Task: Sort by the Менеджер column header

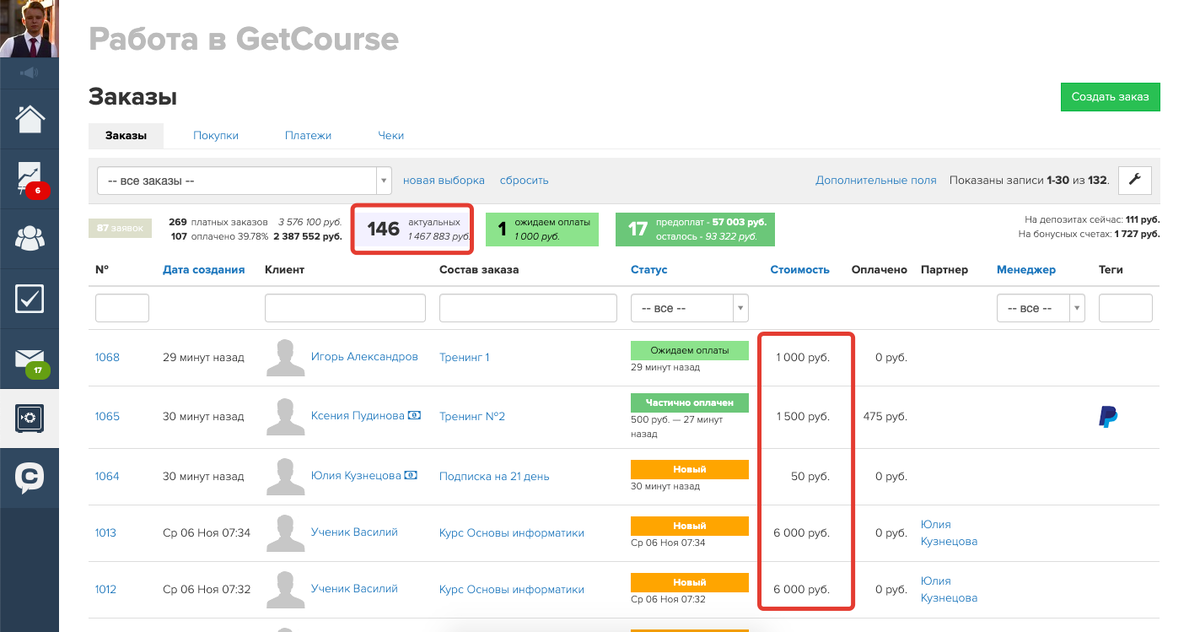Action: pyautogui.click(x=1026, y=270)
